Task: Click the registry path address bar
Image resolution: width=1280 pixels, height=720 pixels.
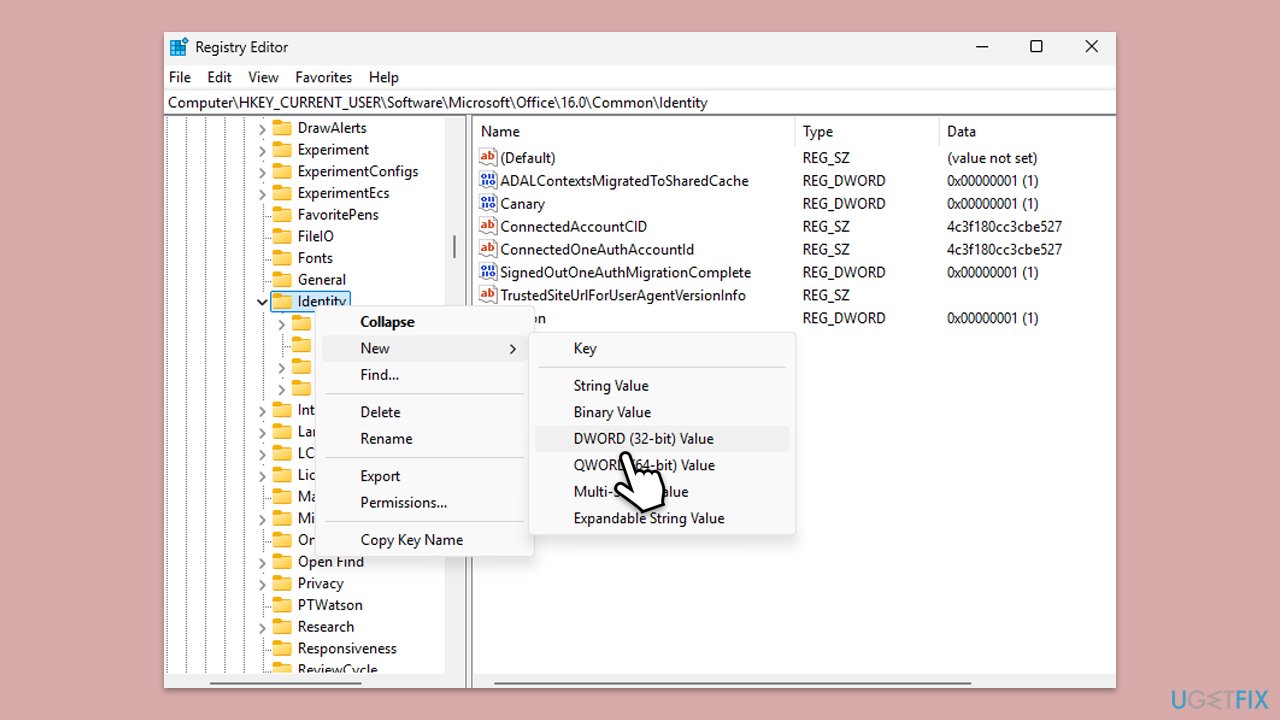Action: tap(640, 102)
